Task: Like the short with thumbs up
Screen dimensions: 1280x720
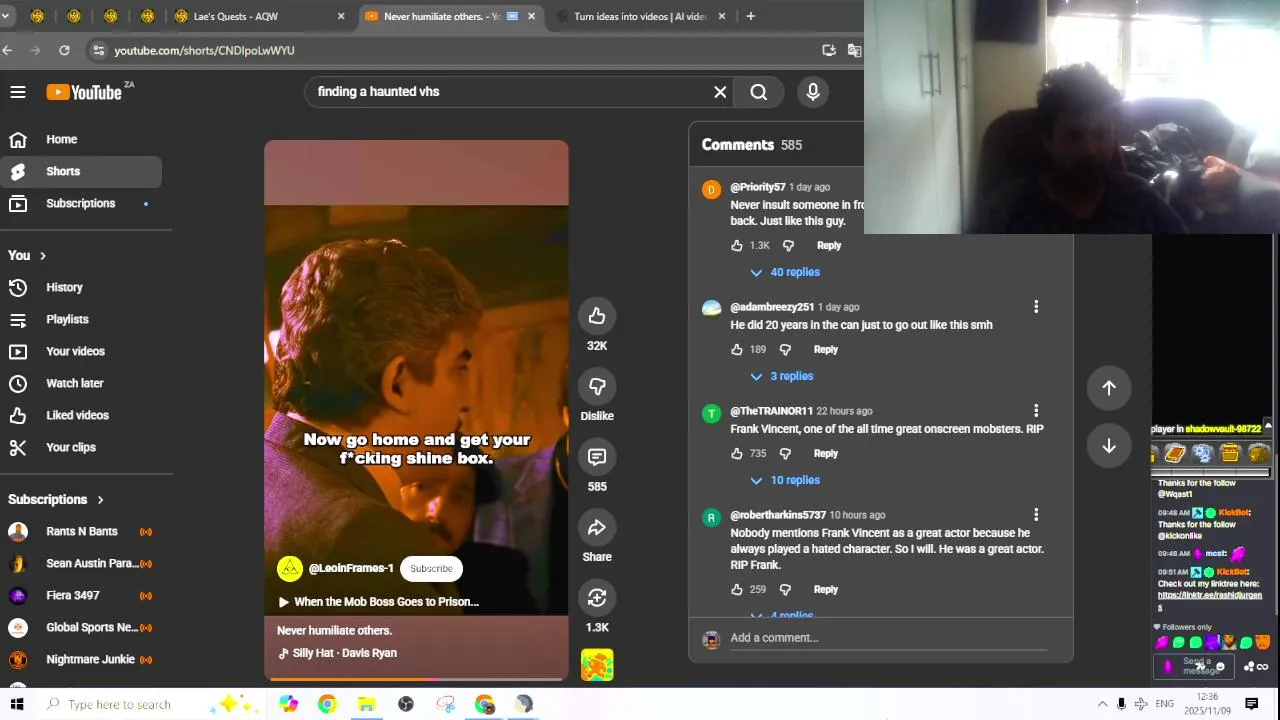Action: tap(597, 316)
